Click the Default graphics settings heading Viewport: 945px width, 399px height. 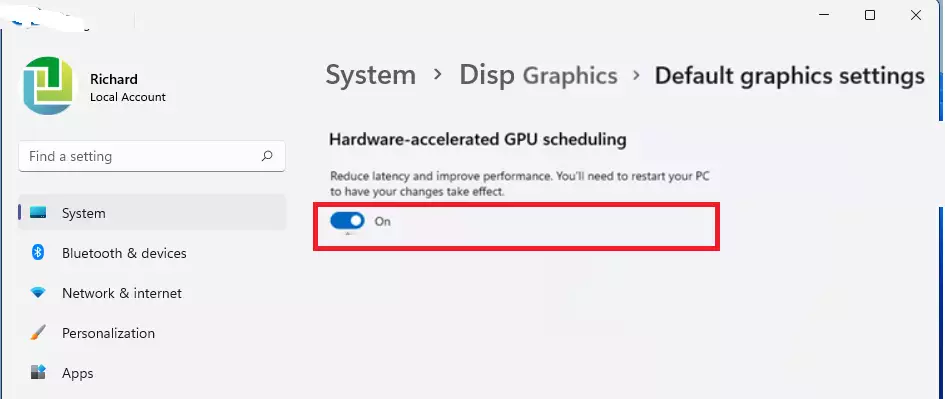pyautogui.click(x=790, y=76)
